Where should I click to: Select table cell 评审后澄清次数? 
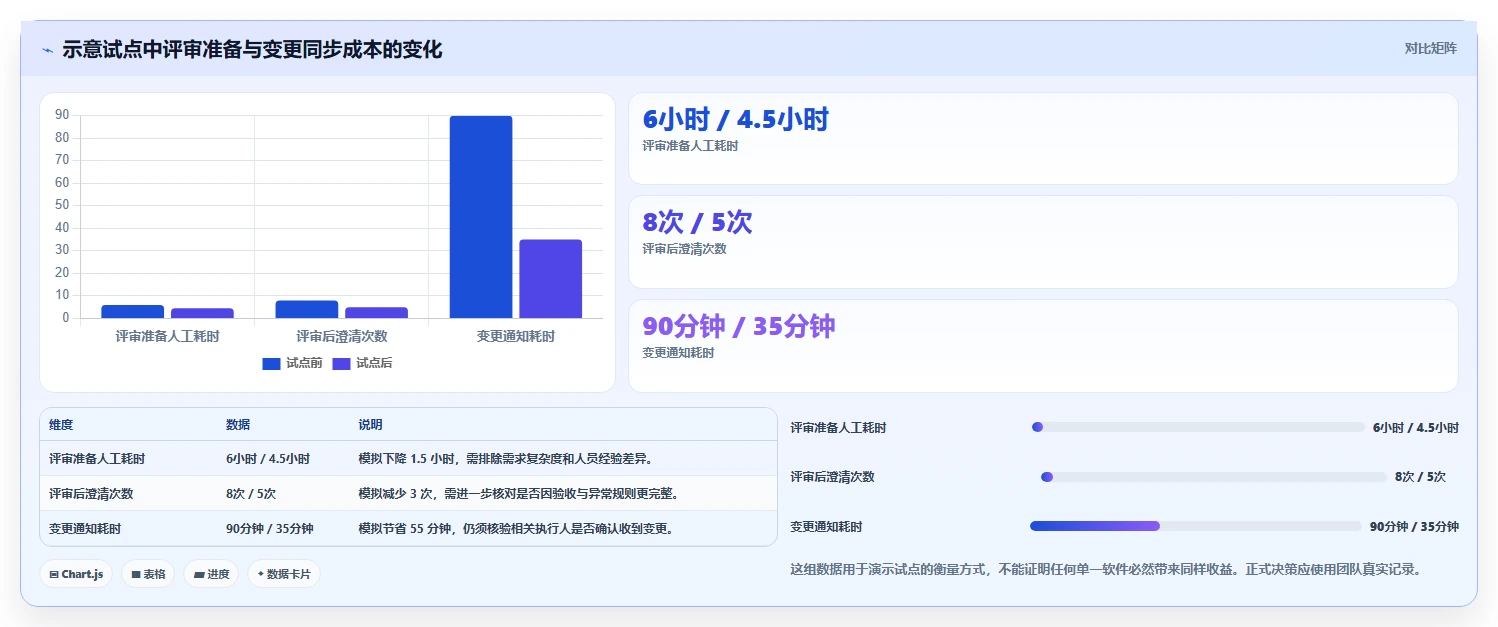coord(91,494)
